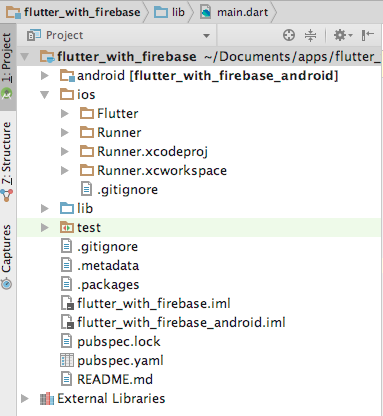383x416 pixels.
Task: Collapse the ios folder arrow
Action: pyautogui.click(x=45, y=95)
